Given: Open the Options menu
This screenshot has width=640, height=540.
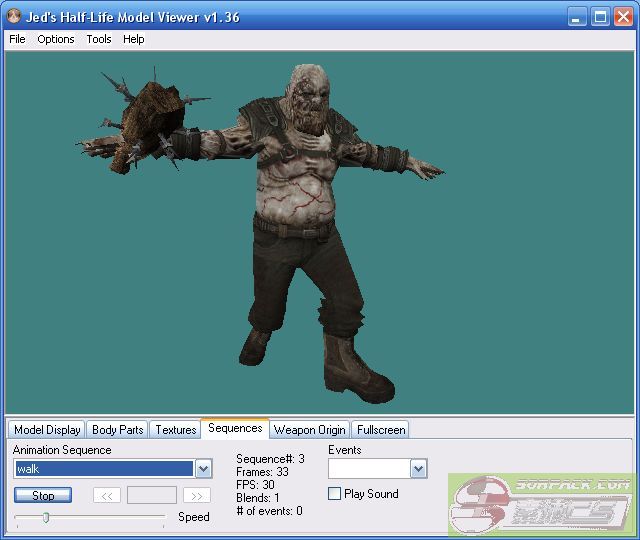Looking at the screenshot, I should click(x=56, y=39).
